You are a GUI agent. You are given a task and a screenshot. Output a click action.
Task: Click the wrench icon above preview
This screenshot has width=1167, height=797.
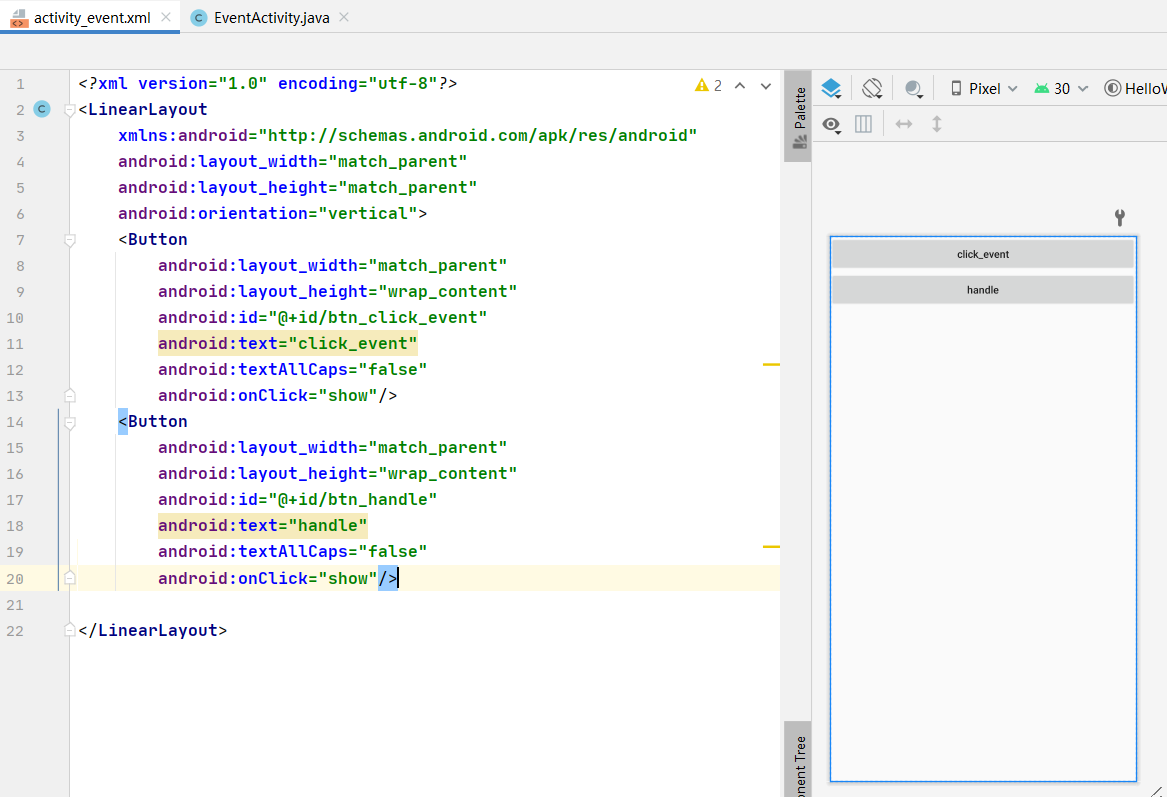coord(1119,217)
